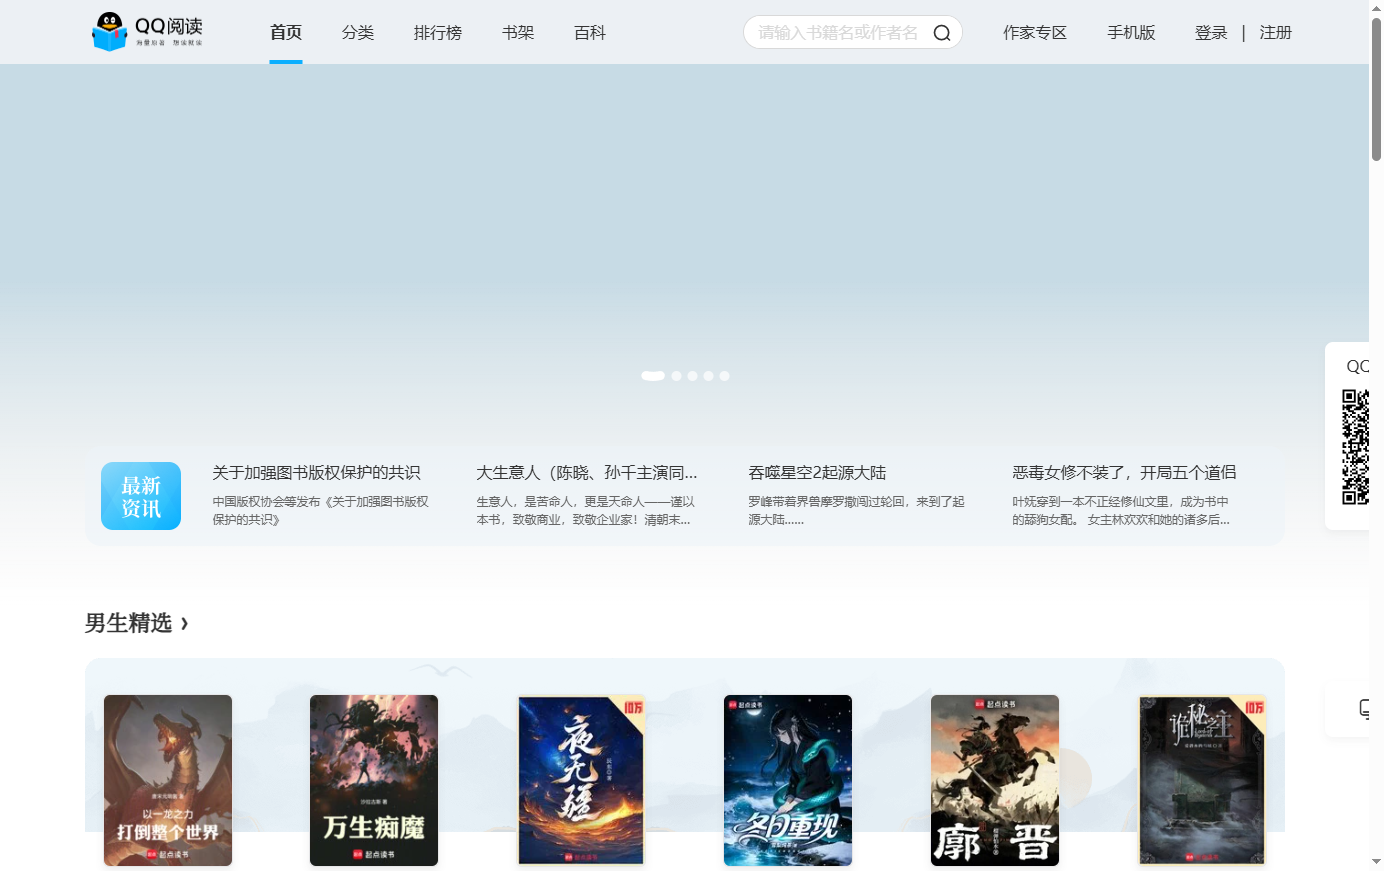Open news 吞噬星空2起源大陆
The height and width of the screenshot is (871, 1384).
[x=817, y=472]
